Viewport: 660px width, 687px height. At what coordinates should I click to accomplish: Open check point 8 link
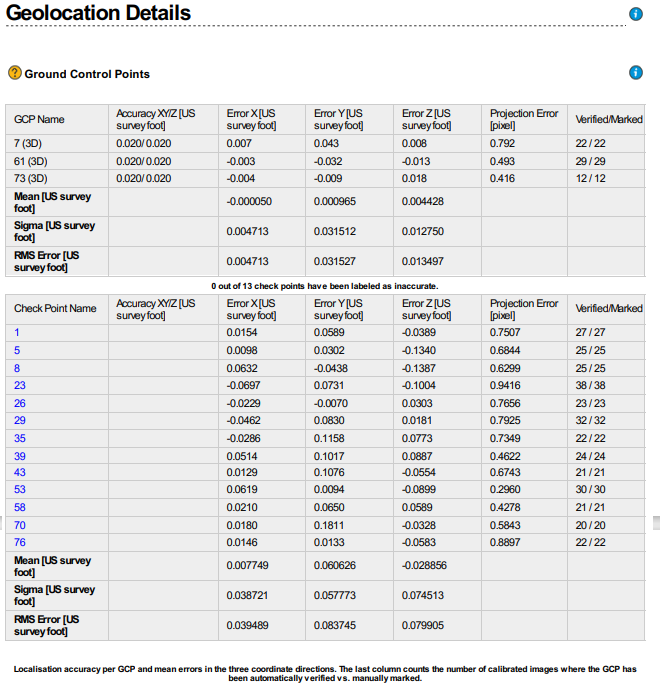(17, 368)
